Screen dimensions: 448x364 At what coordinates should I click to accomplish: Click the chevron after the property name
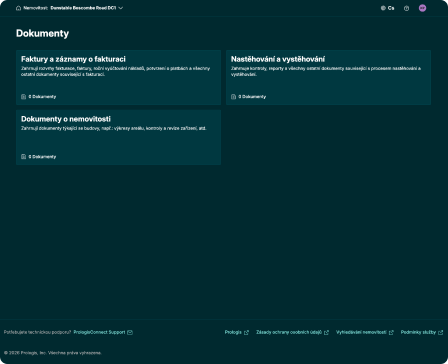pos(121,8)
